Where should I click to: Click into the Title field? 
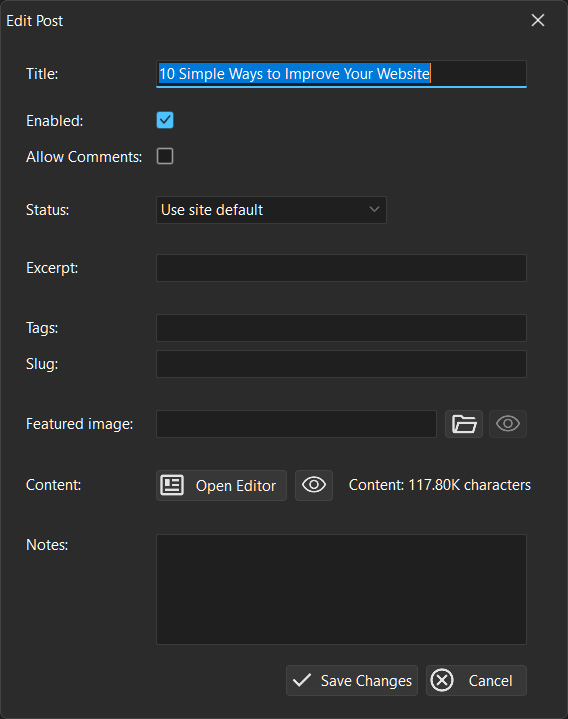[342, 74]
